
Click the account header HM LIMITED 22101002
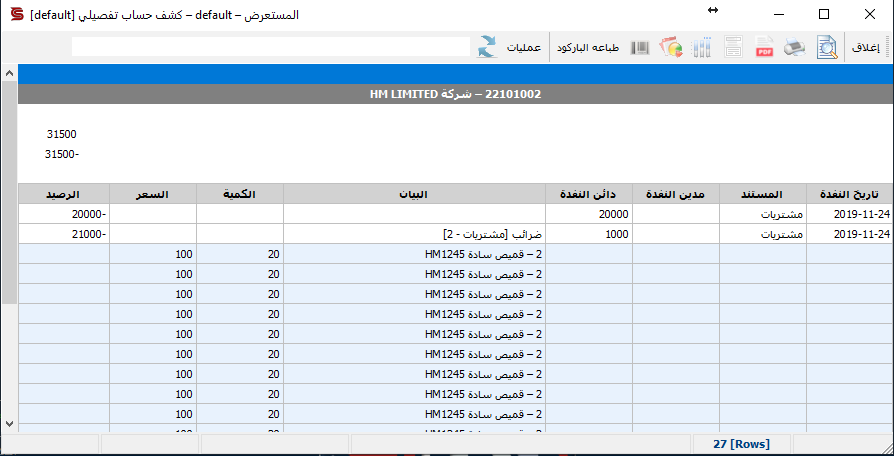pos(454,94)
